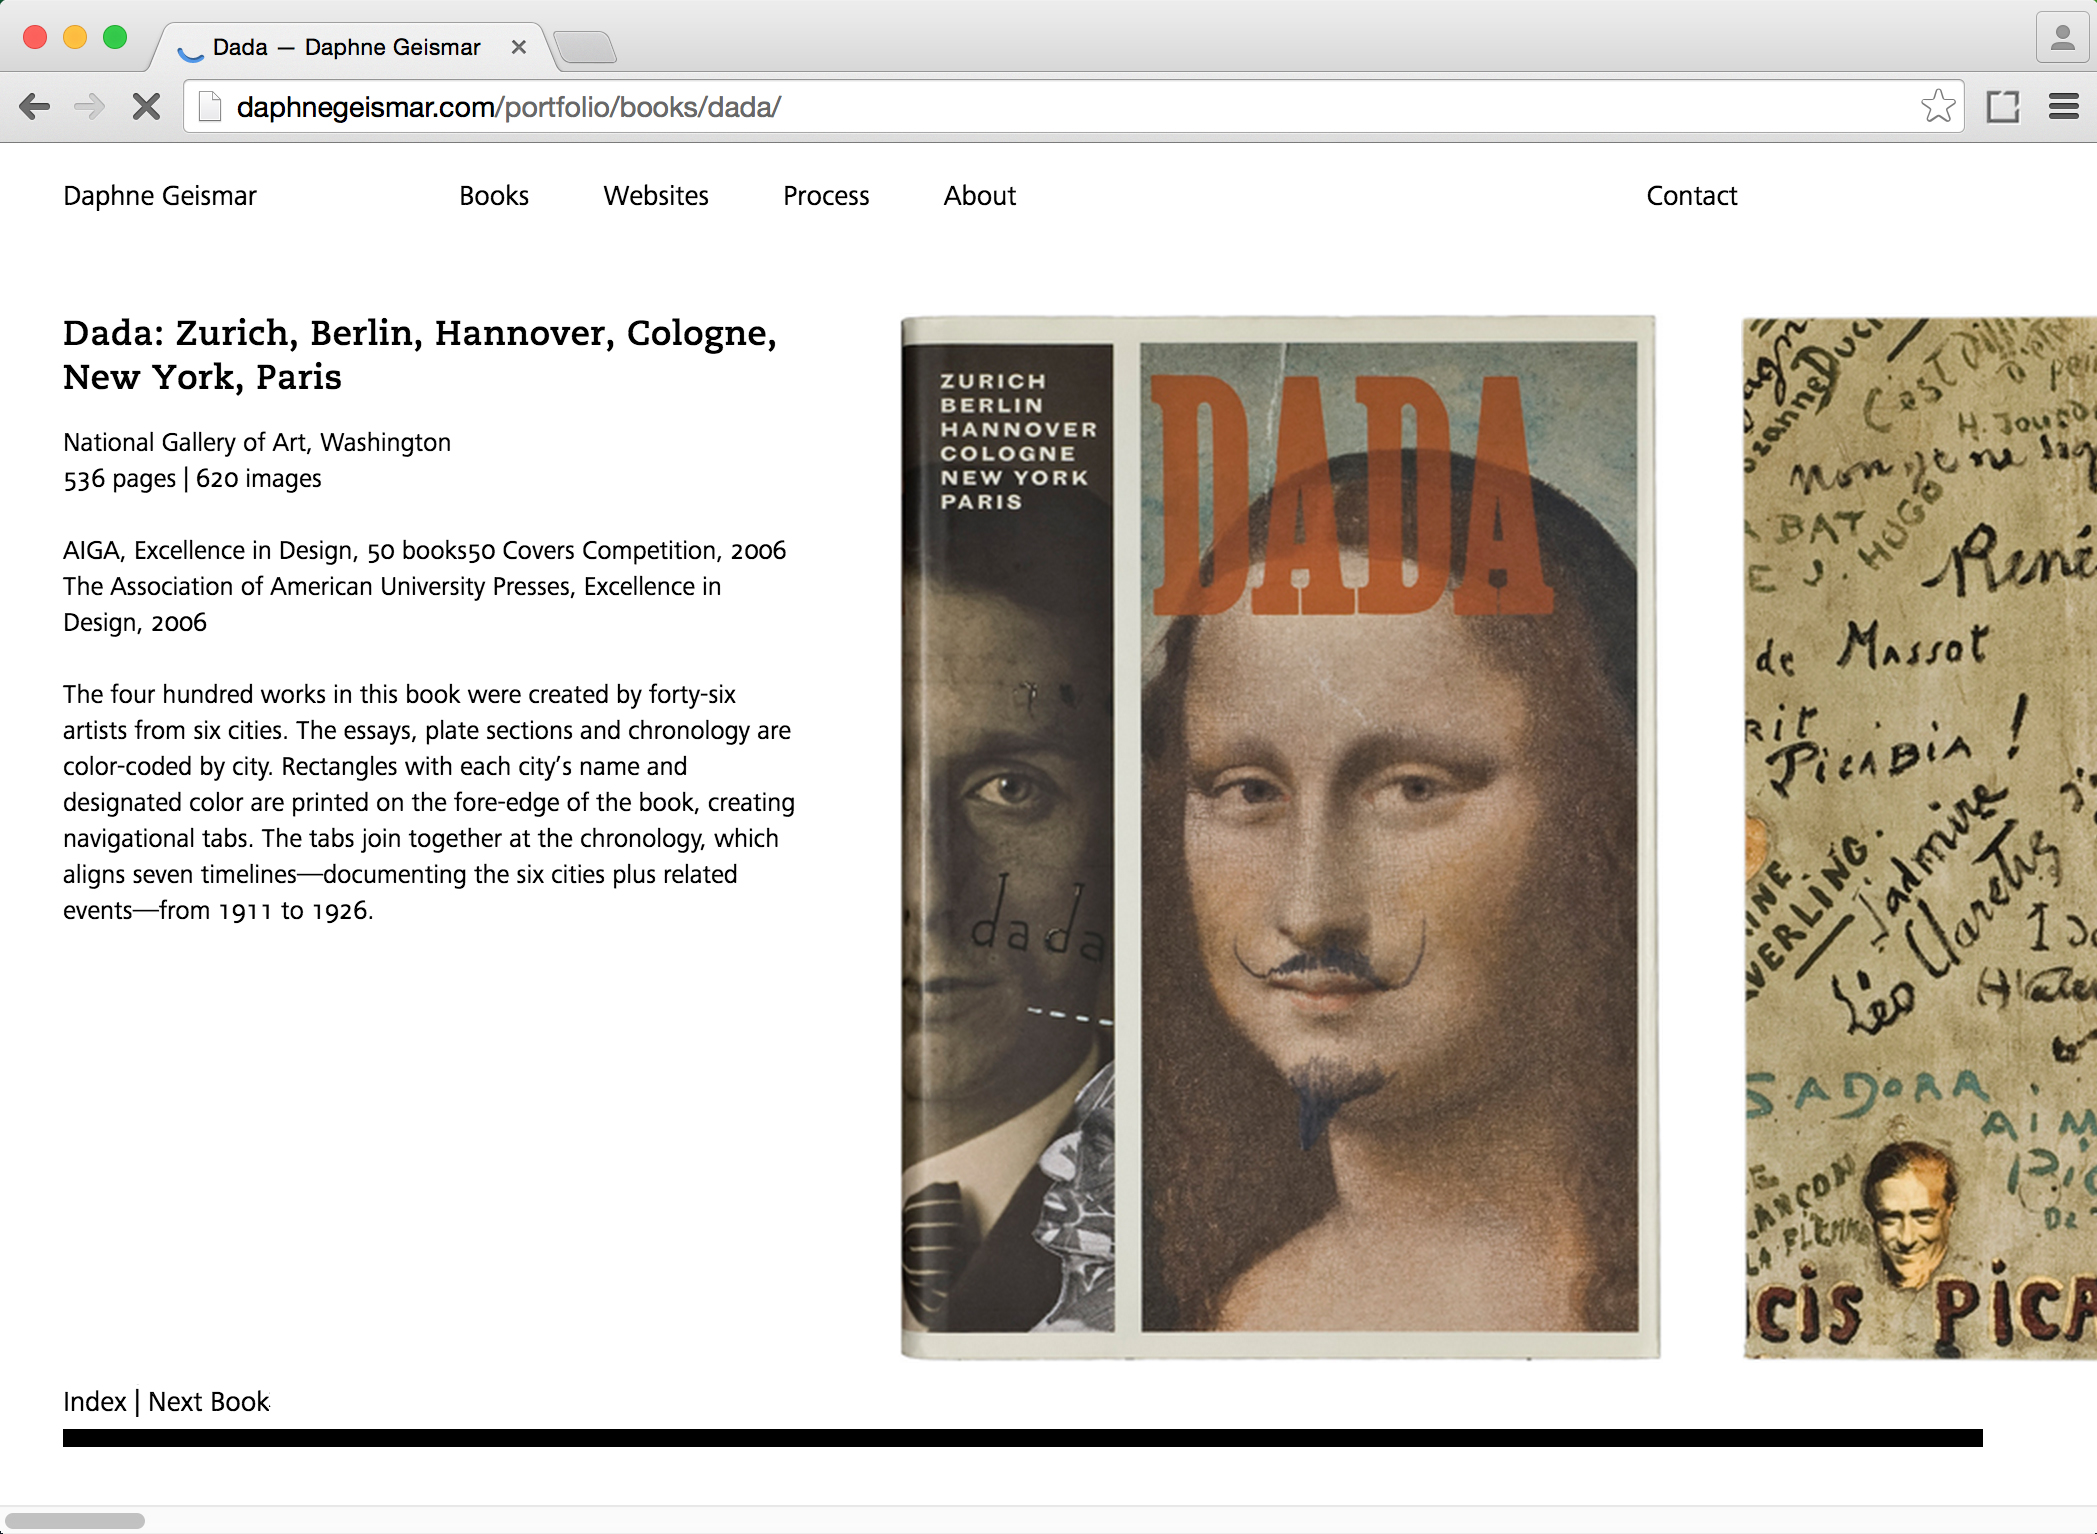
Task: Bookmark this page with the star icon
Action: (1937, 106)
